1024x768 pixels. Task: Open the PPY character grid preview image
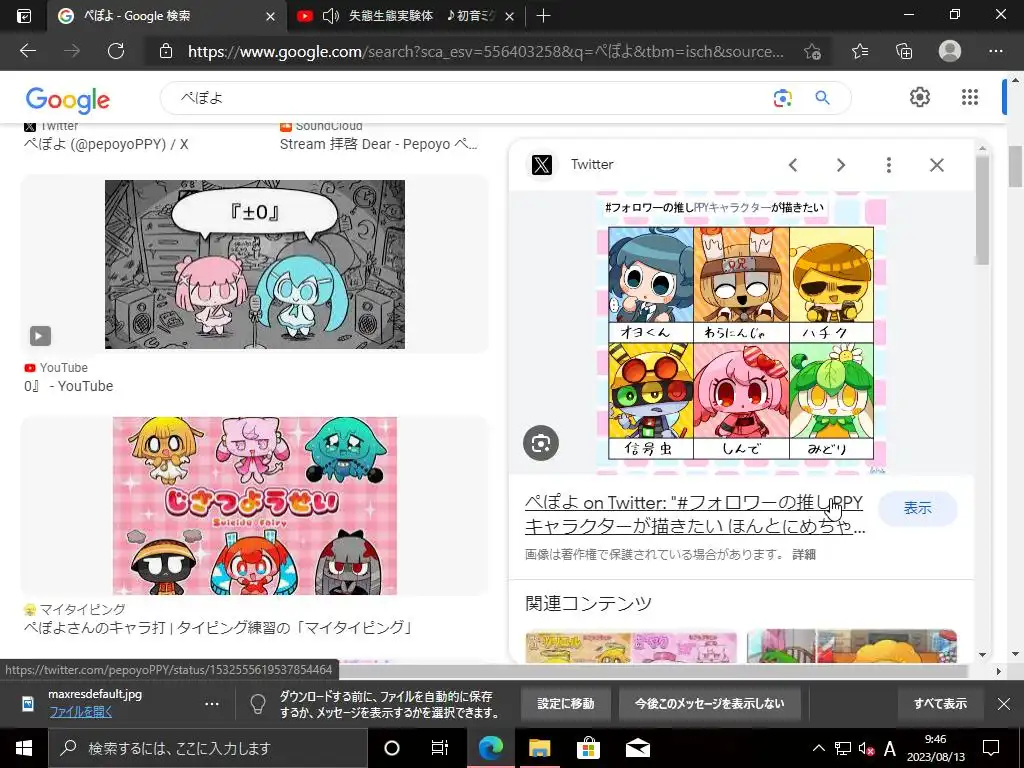pos(741,332)
